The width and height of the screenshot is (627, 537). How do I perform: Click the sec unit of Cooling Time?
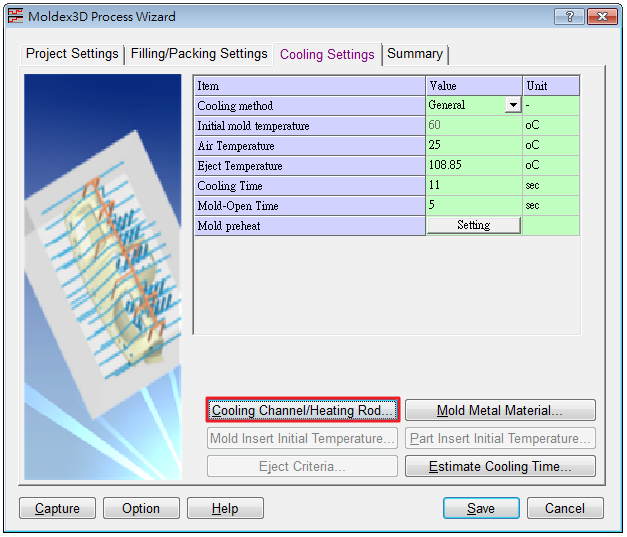click(551, 185)
